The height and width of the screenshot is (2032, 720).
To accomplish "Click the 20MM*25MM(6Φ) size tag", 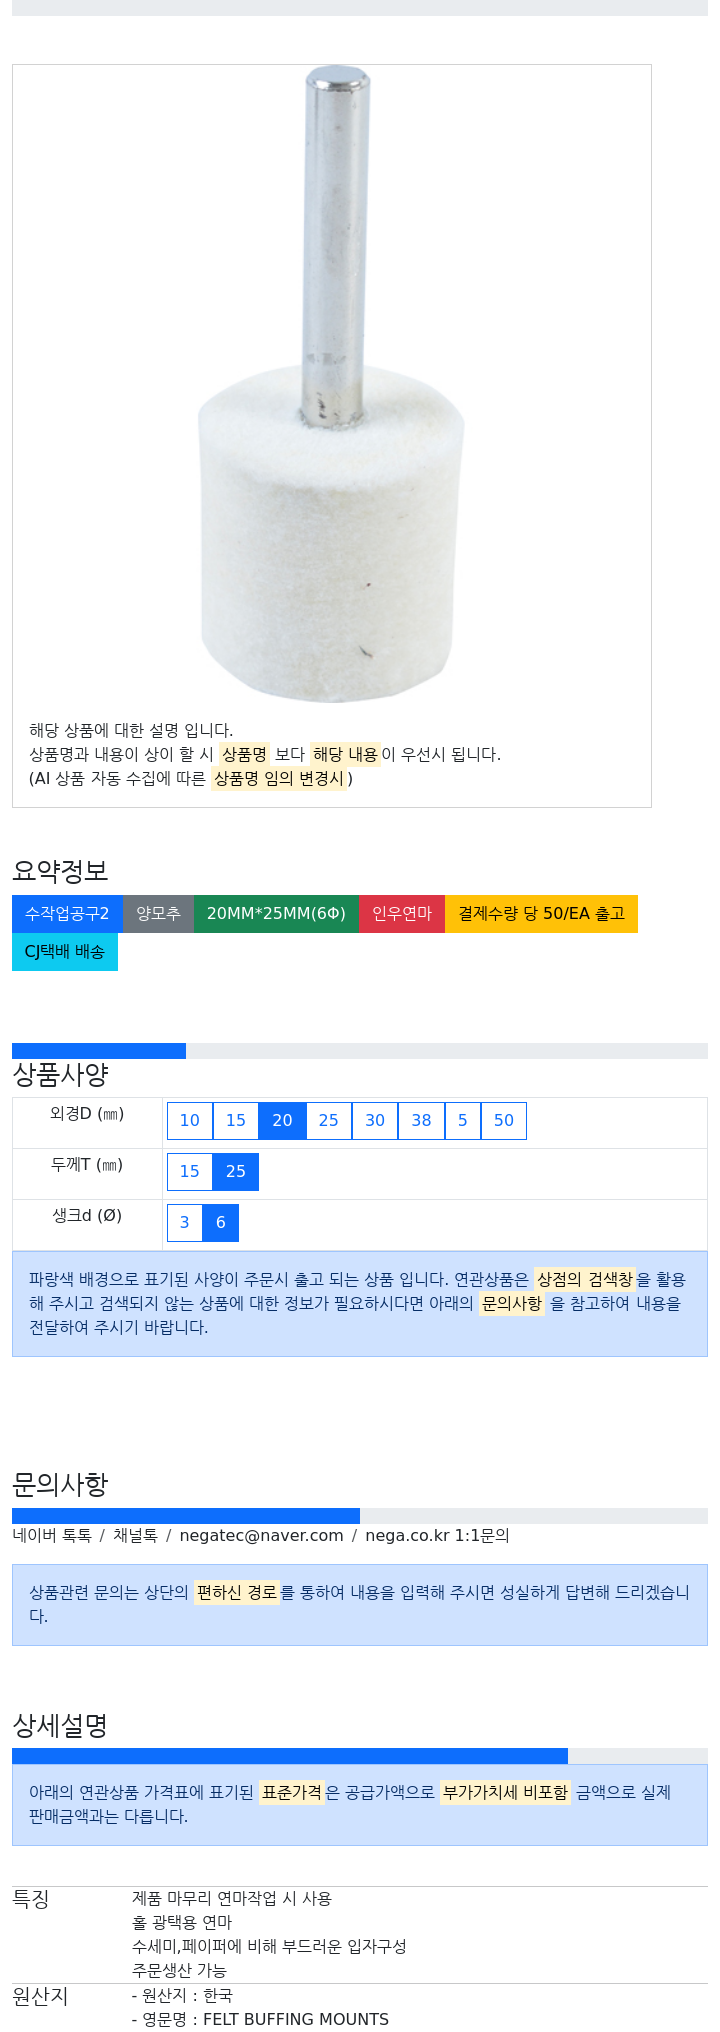I will [276, 914].
